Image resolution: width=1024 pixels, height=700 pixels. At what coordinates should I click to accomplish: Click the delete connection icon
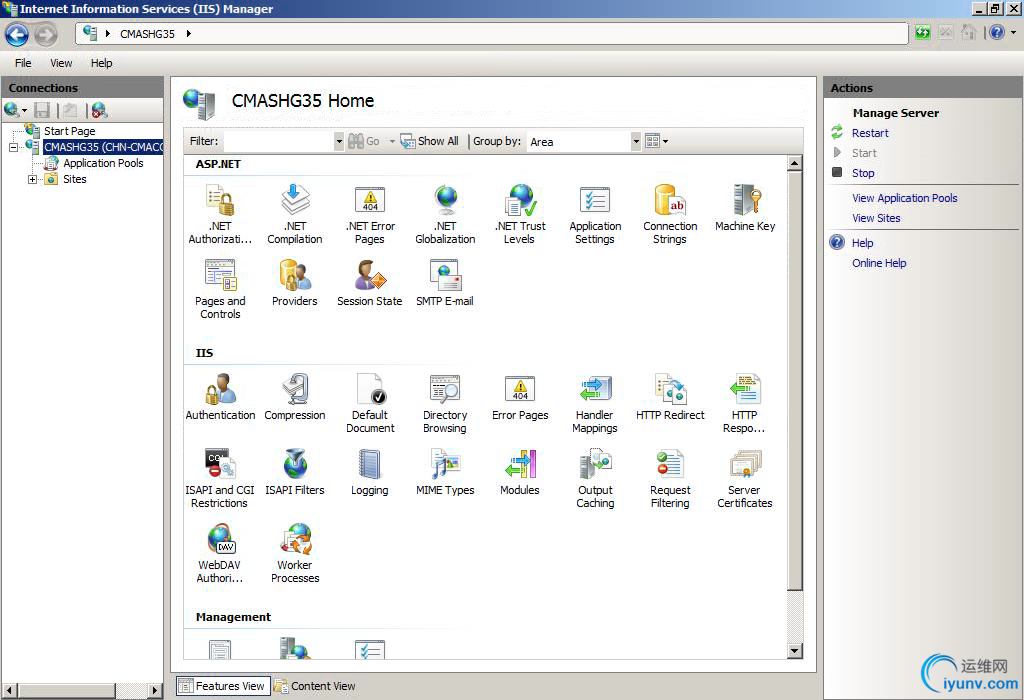pos(99,110)
